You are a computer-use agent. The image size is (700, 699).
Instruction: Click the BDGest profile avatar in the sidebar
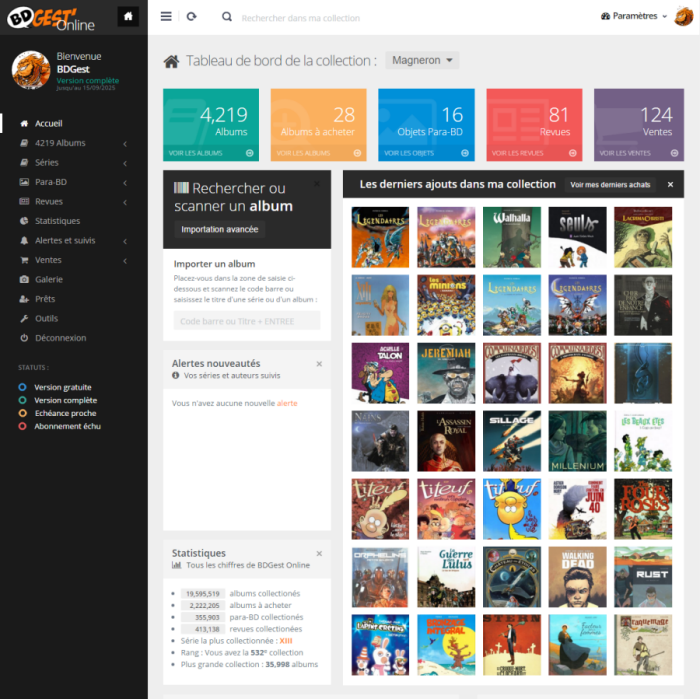click(x=31, y=70)
